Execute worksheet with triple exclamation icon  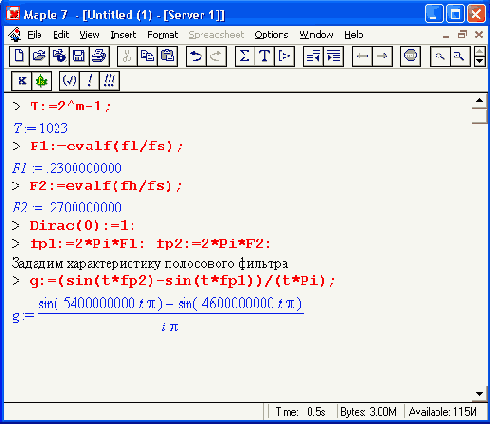pyautogui.click(x=109, y=81)
